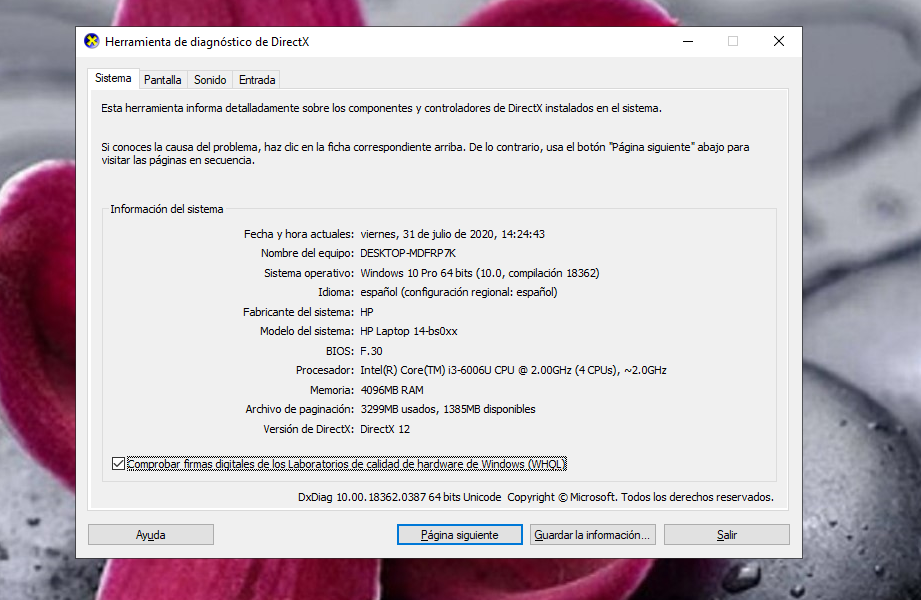Click the 'Archivo de paginación:' label

(x=300, y=409)
